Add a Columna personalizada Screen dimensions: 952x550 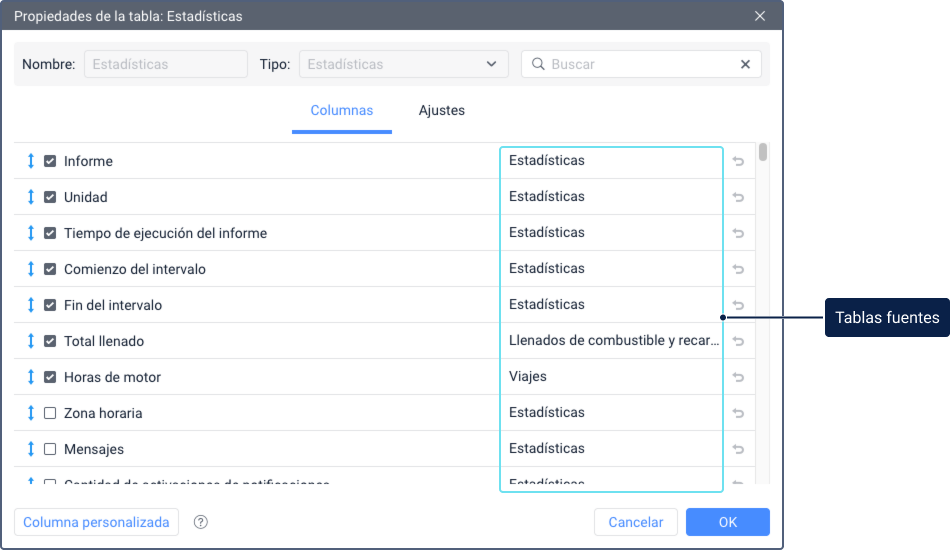[97, 522]
